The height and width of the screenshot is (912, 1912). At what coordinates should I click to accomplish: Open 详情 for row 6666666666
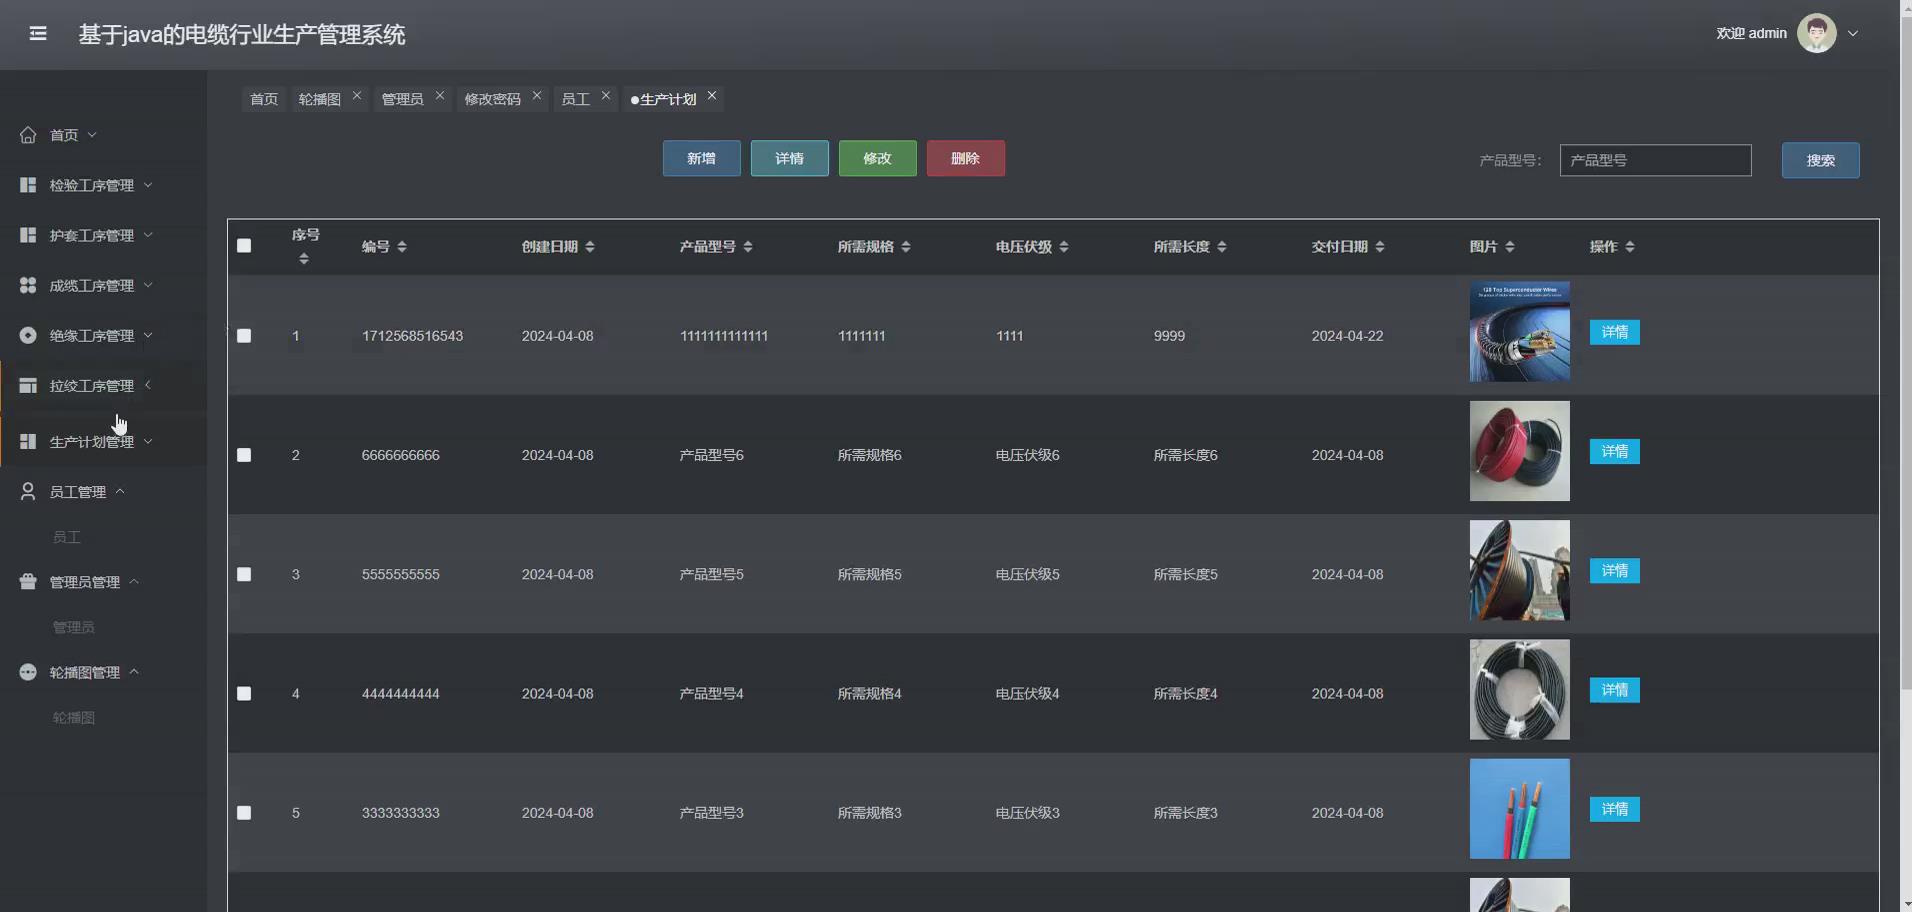coord(1615,451)
